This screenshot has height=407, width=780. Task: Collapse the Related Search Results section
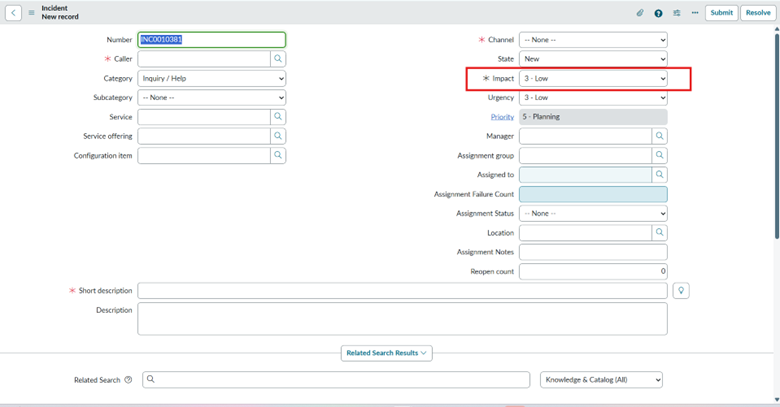pos(387,353)
